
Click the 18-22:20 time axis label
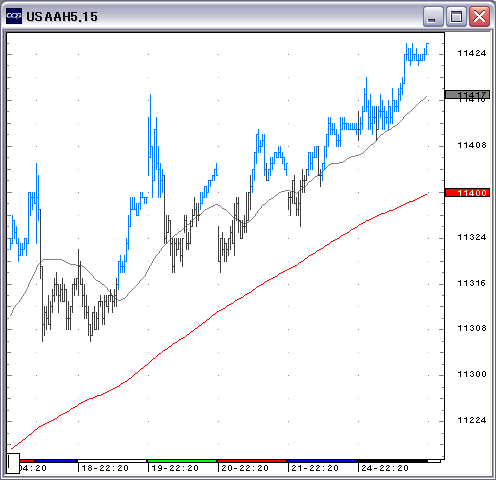[x=105, y=468]
